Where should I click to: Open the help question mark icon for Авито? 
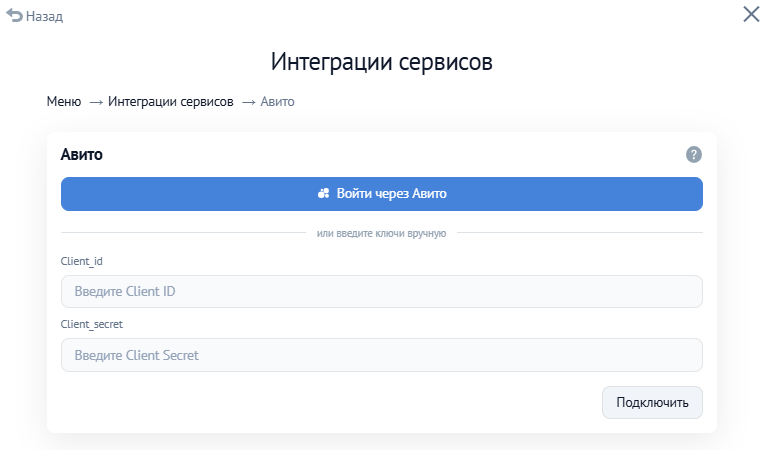point(693,155)
